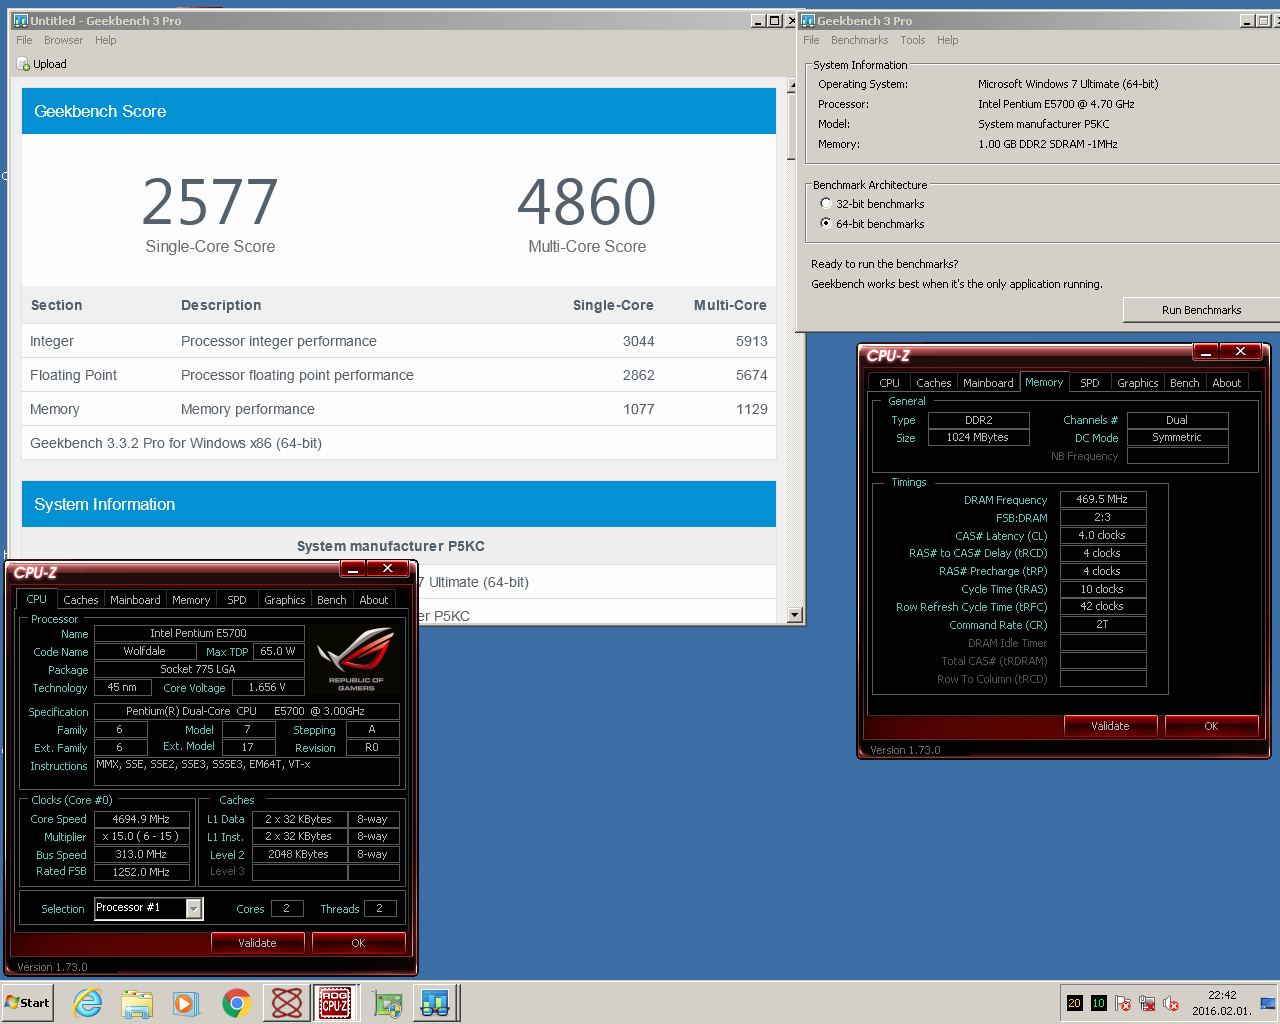This screenshot has width=1280, height=1024.
Task: Click the Single-Core Score 2577
Action: (210, 202)
